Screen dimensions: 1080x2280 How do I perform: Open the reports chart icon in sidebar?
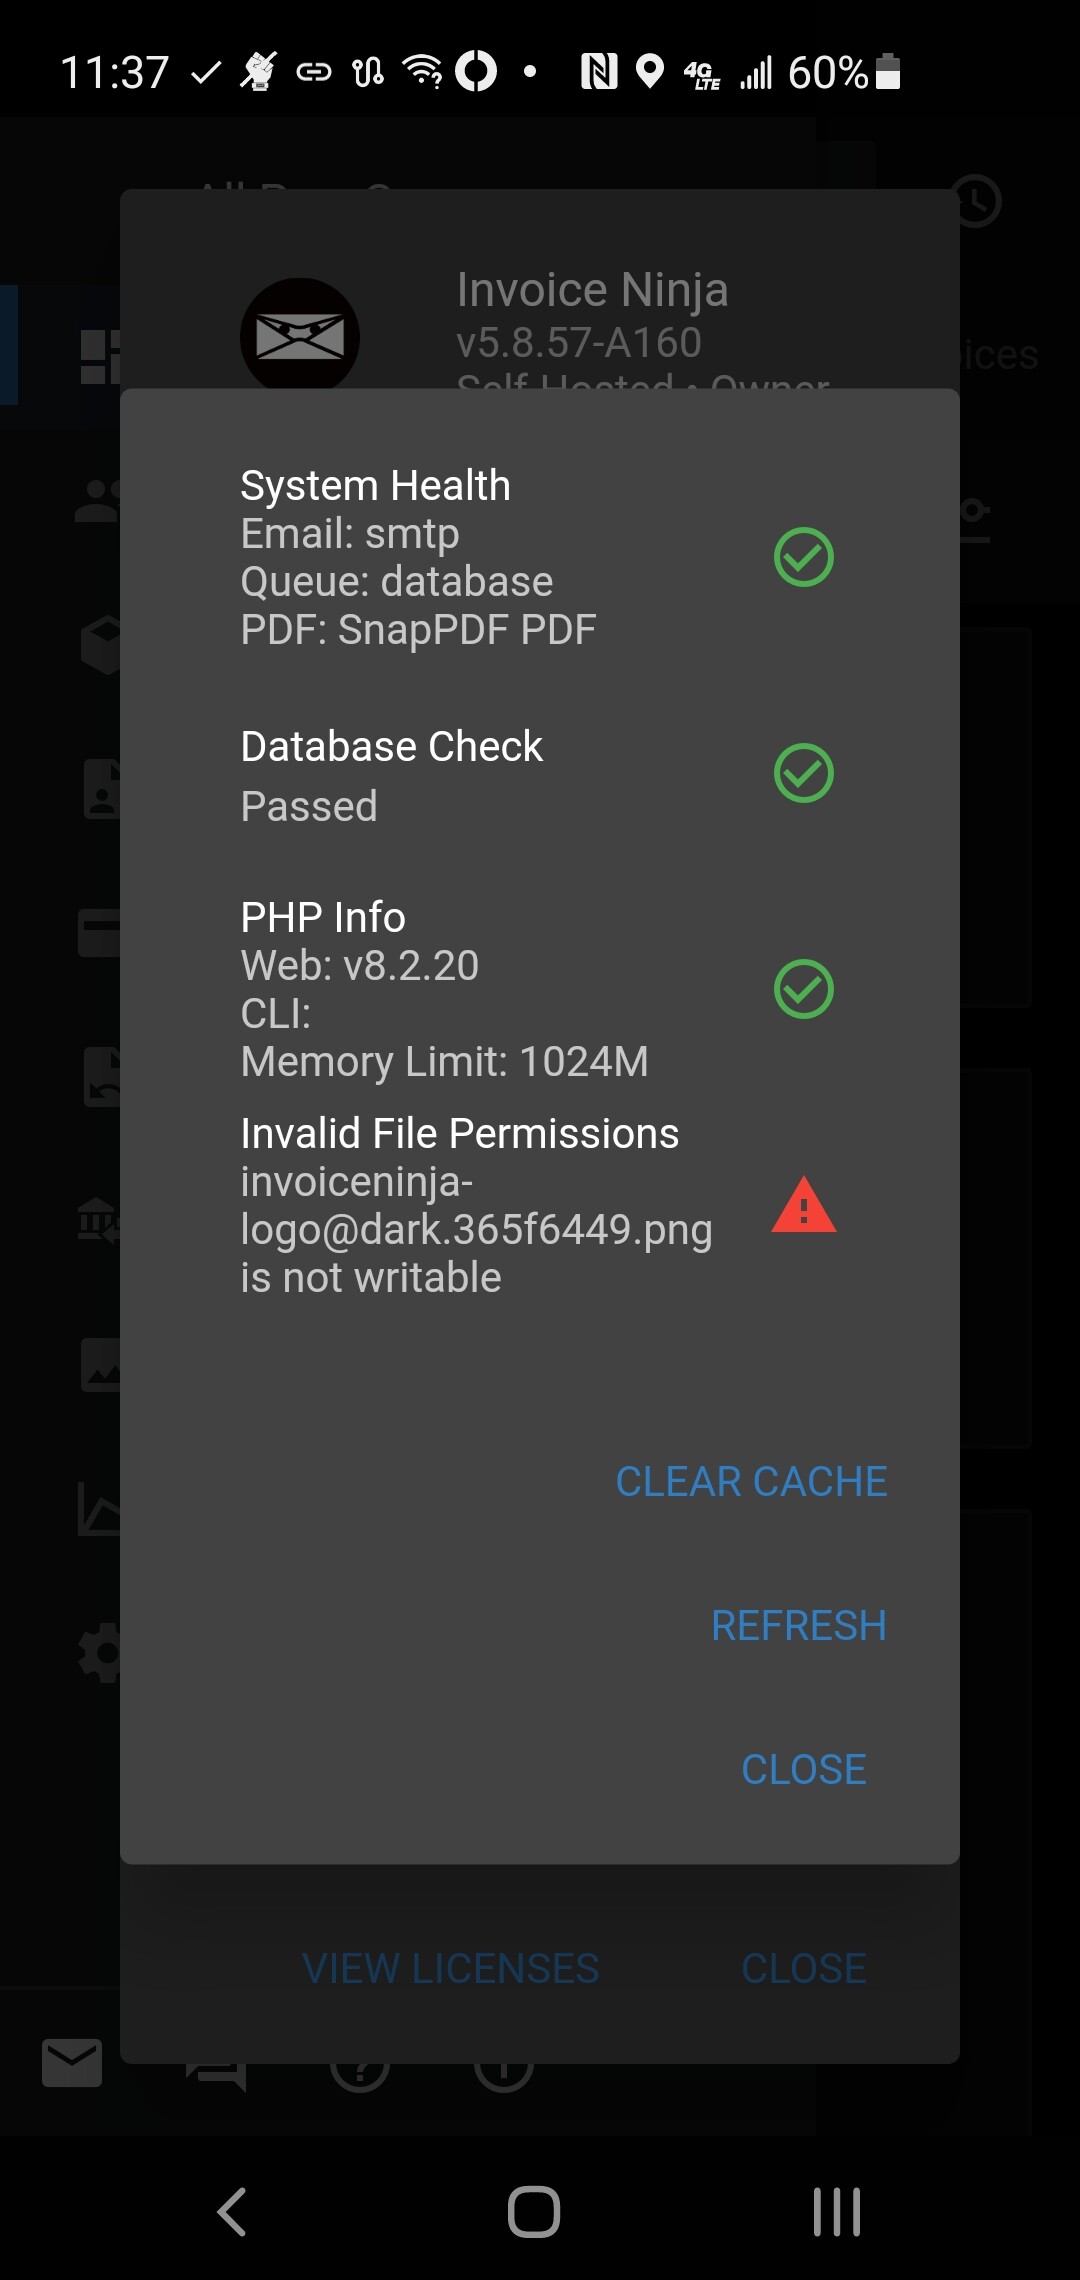click(99, 1509)
